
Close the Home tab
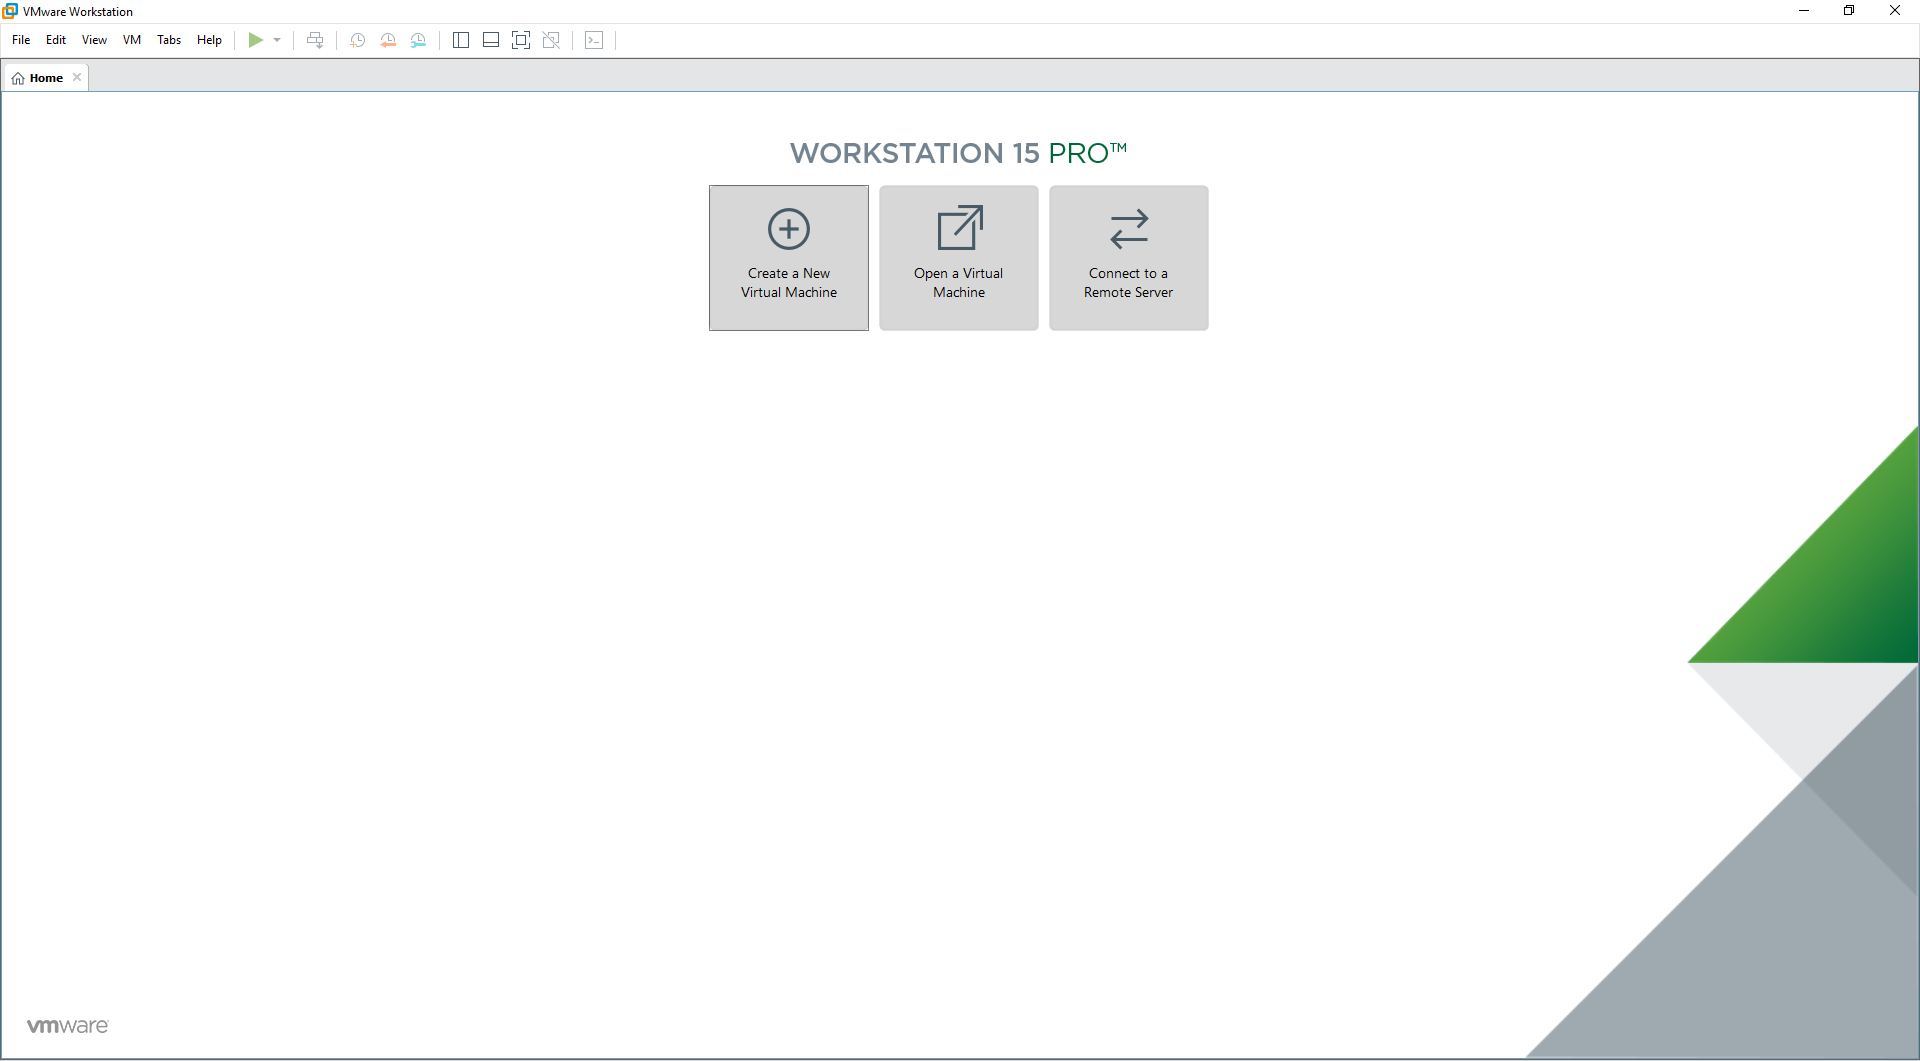tap(77, 77)
